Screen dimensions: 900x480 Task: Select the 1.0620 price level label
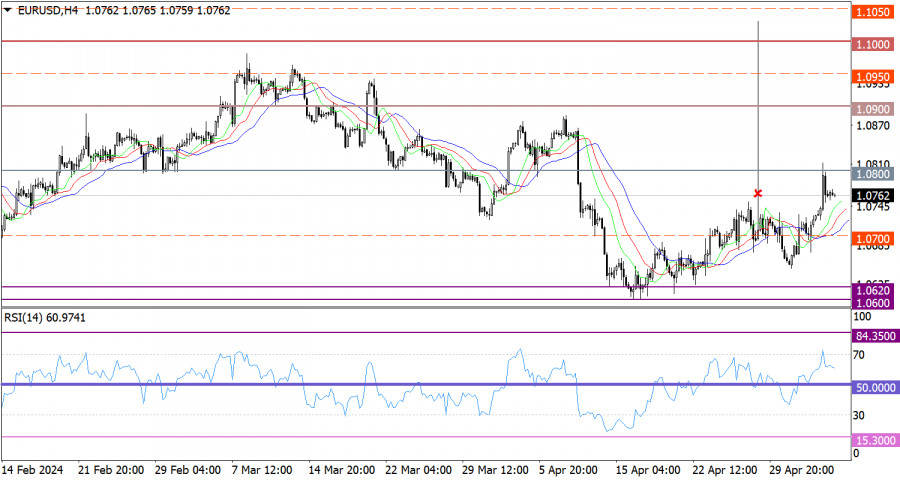[872, 291]
